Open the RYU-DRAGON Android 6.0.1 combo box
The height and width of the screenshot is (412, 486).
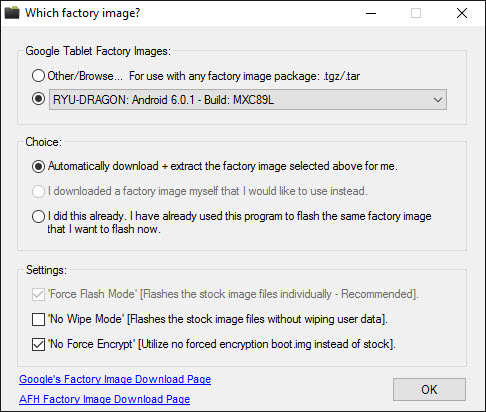point(248,99)
